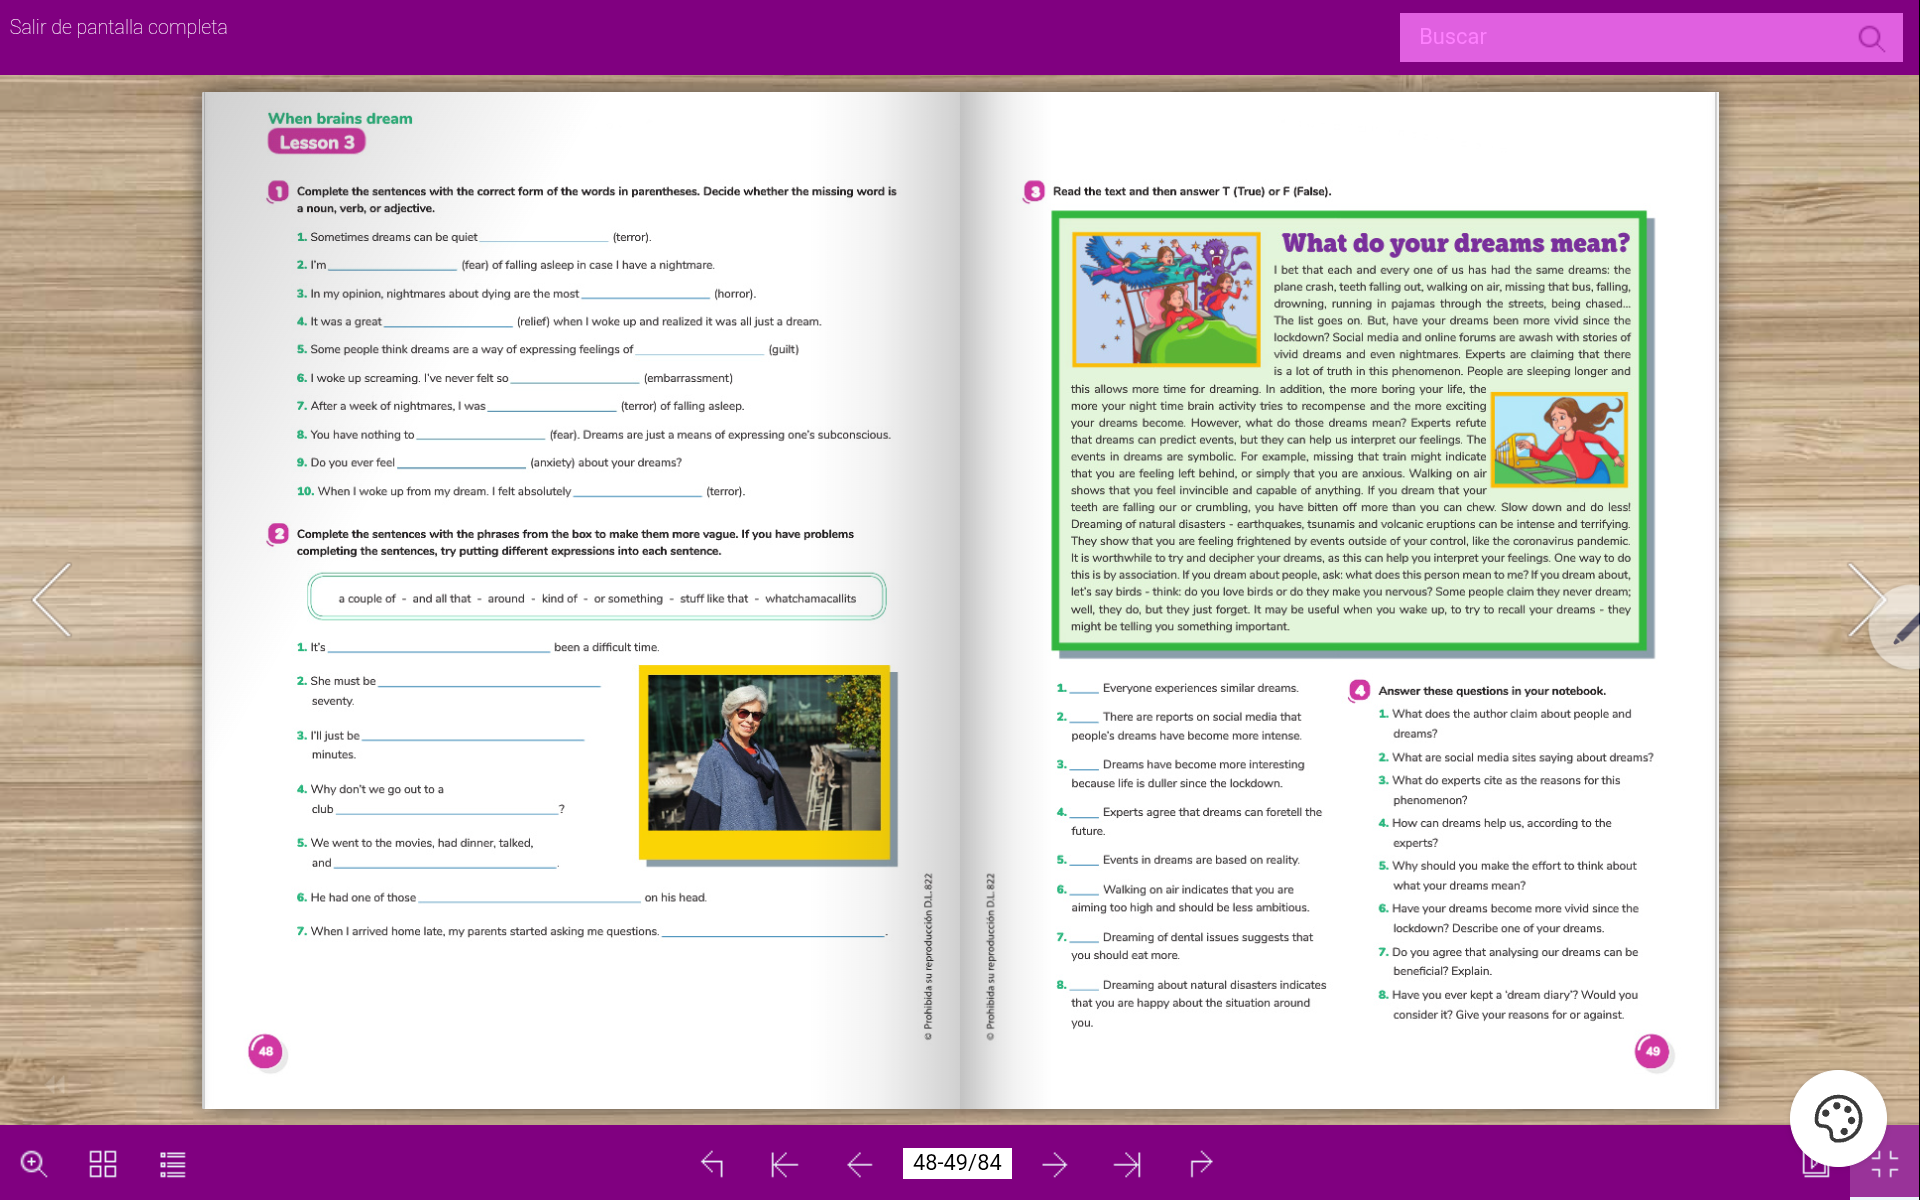Image resolution: width=1920 pixels, height=1200 pixels.
Task: Click the page number 48-49/84 box
Action: (x=957, y=1162)
